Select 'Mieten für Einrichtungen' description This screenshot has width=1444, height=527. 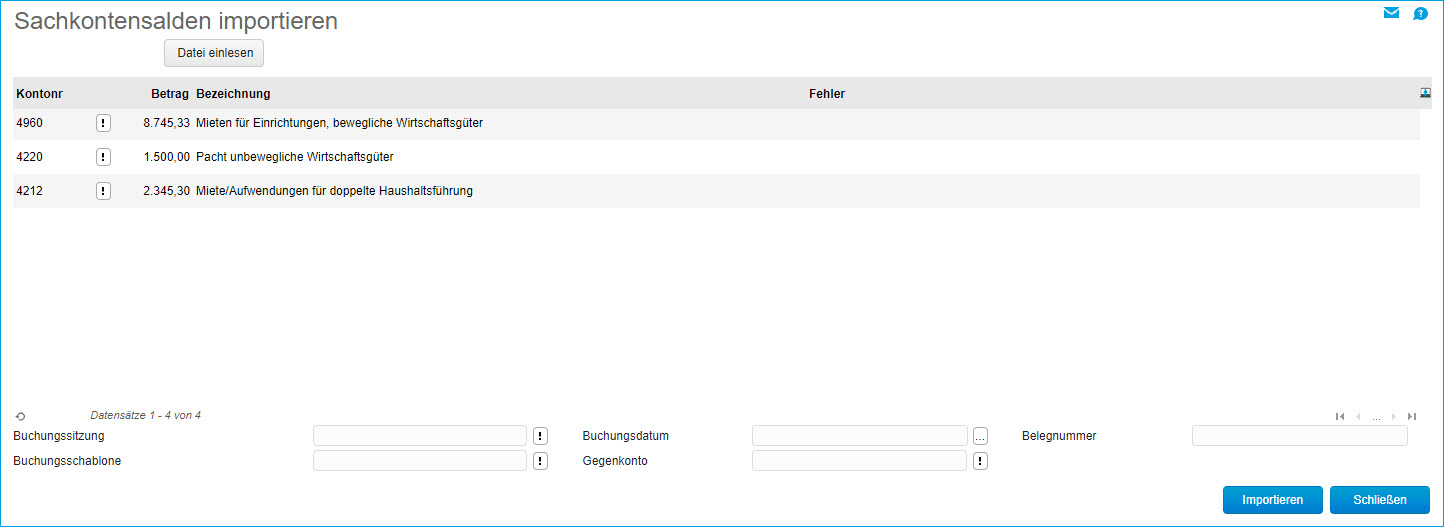tap(340, 123)
